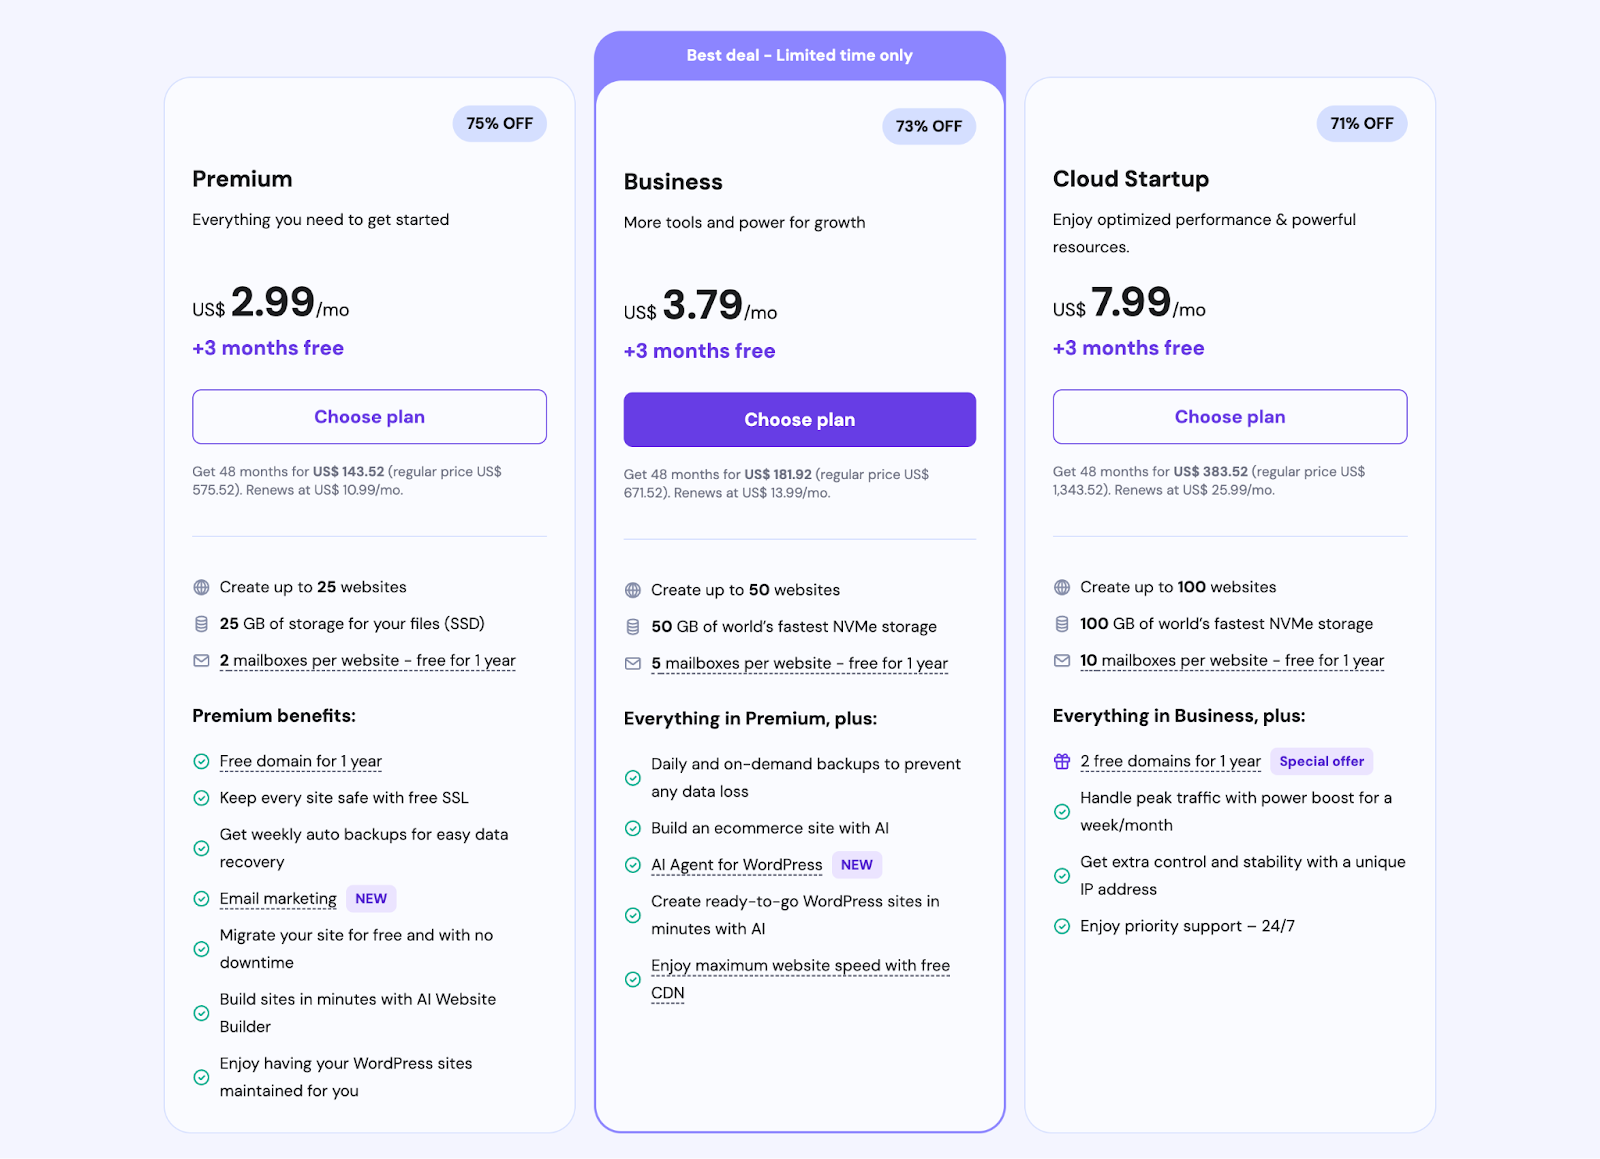This screenshot has height=1159, width=1600.
Task: Click checkmark beside Enjoy priority support
Action: (1062, 926)
